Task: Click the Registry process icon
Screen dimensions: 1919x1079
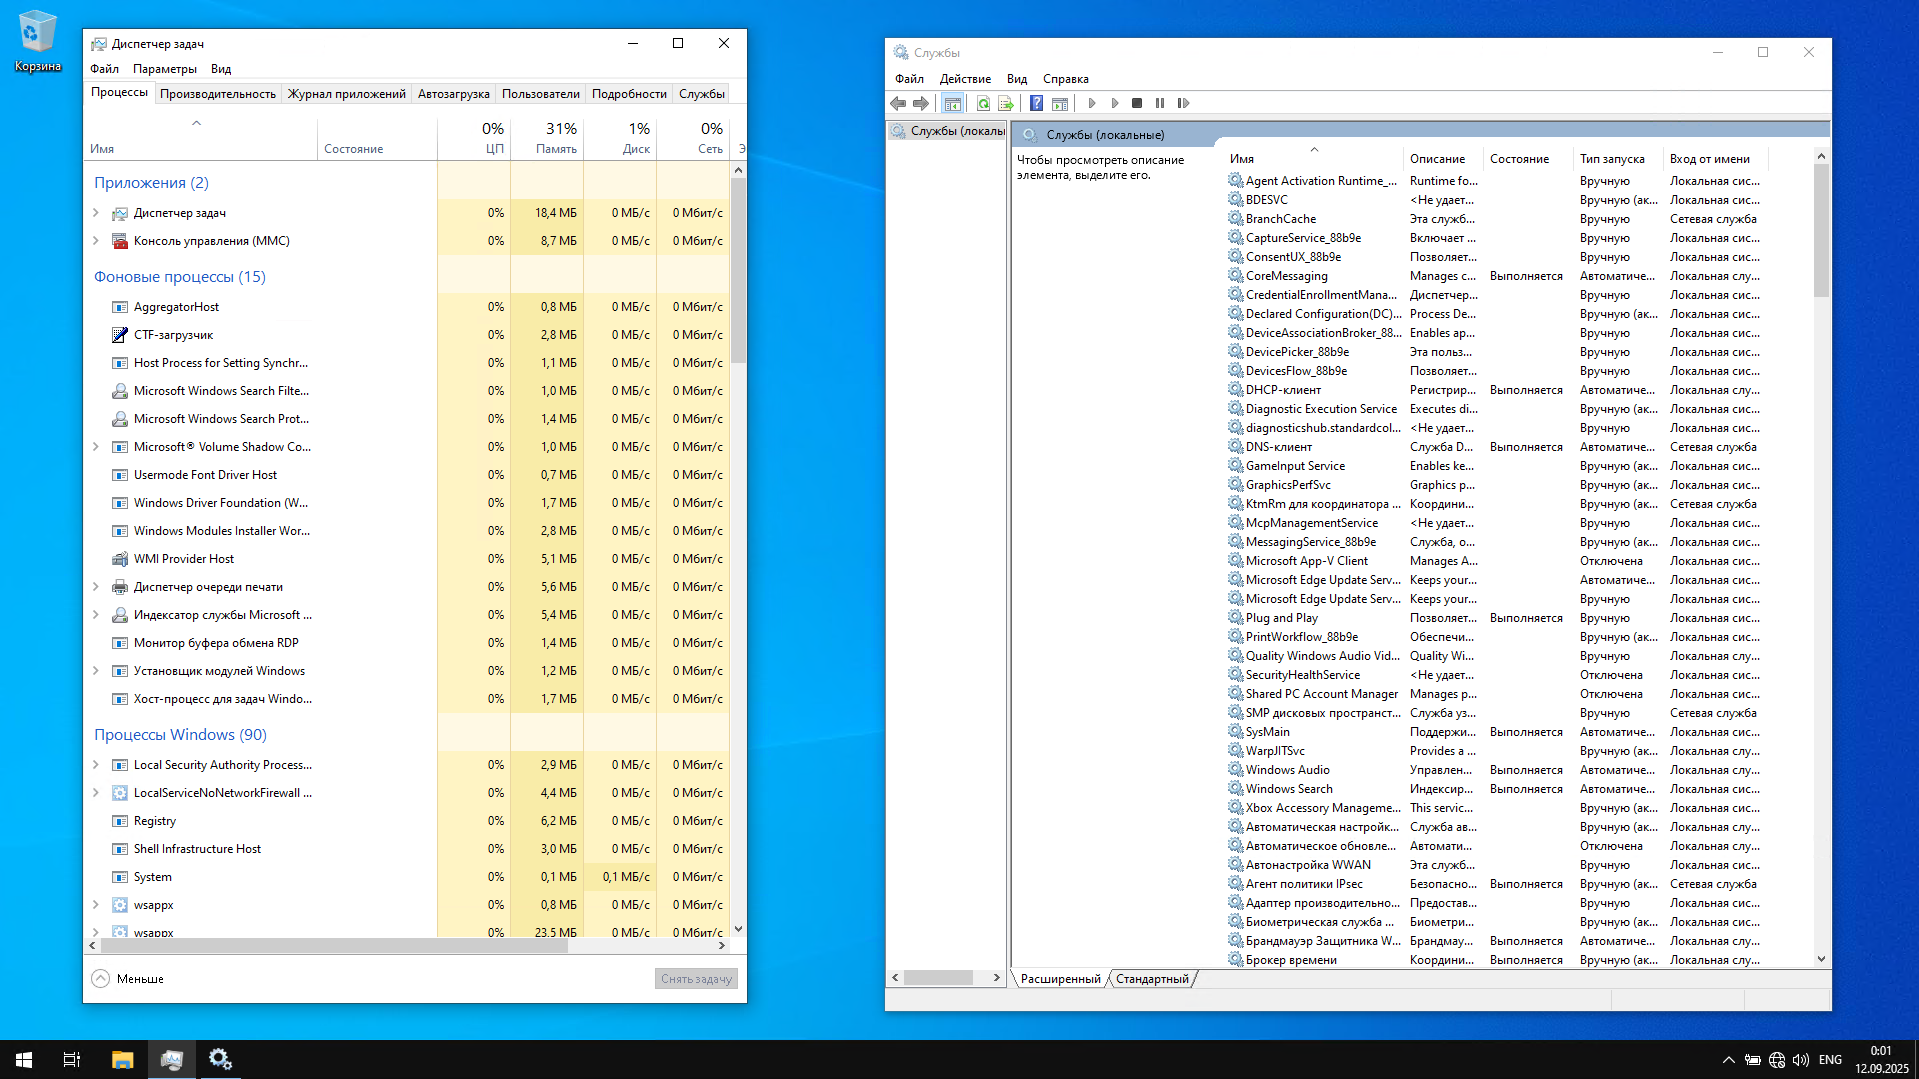Action: (120, 821)
